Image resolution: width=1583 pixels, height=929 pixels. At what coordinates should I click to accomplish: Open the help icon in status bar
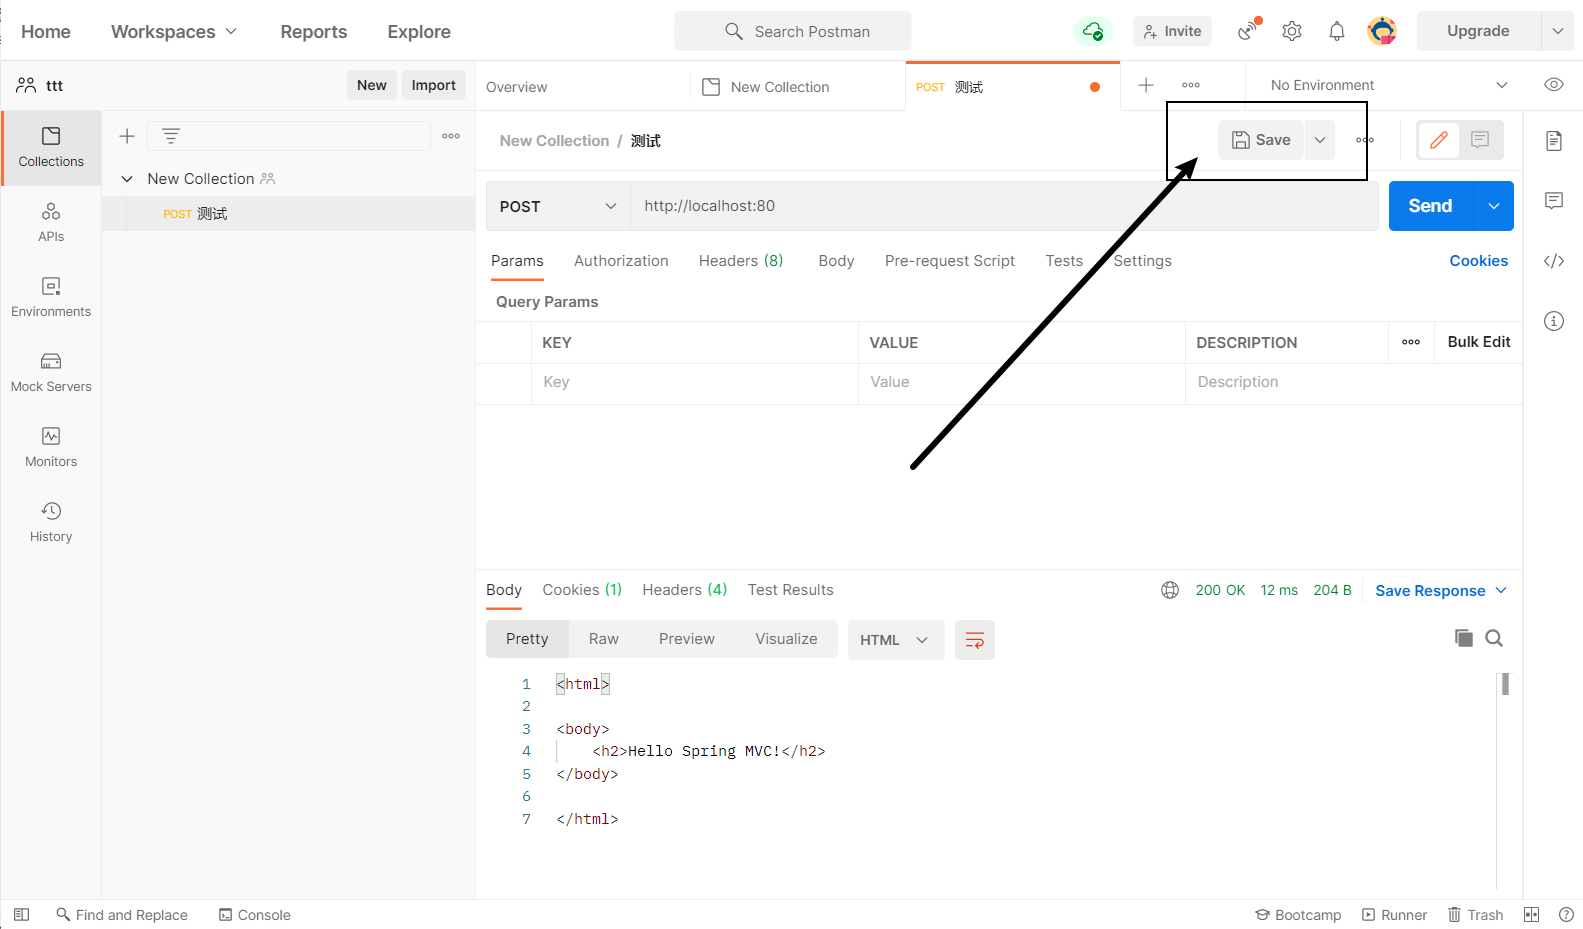pos(1566,914)
